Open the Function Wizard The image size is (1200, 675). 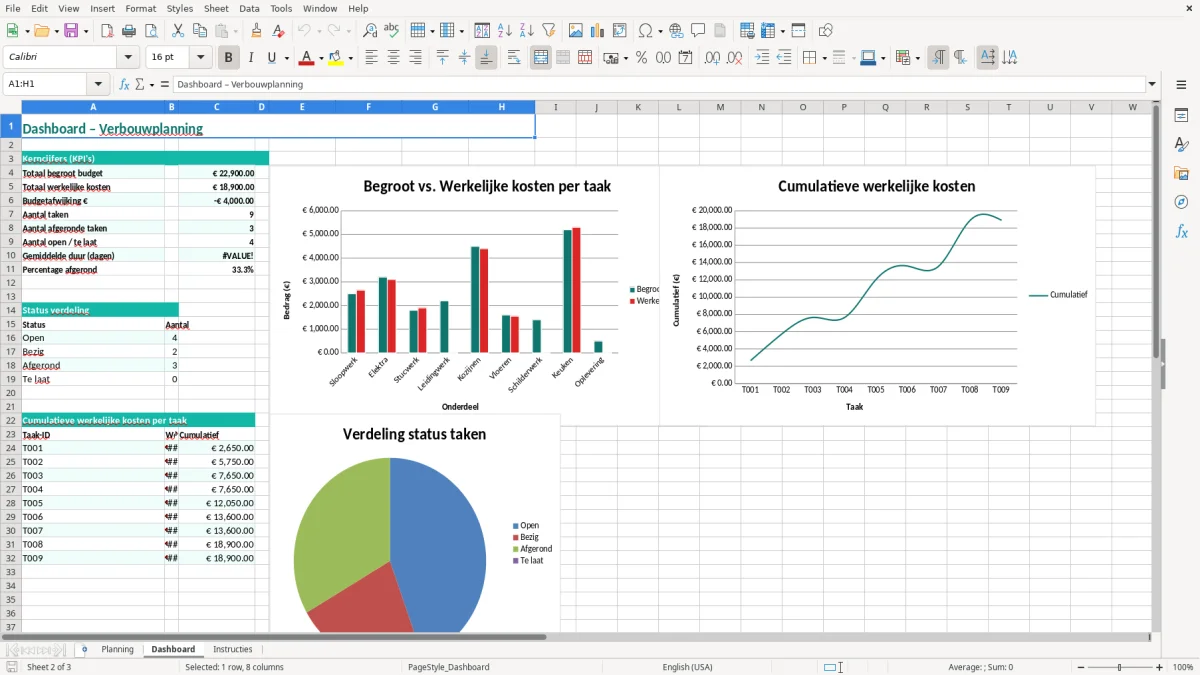pyautogui.click(x=124, y=84)
